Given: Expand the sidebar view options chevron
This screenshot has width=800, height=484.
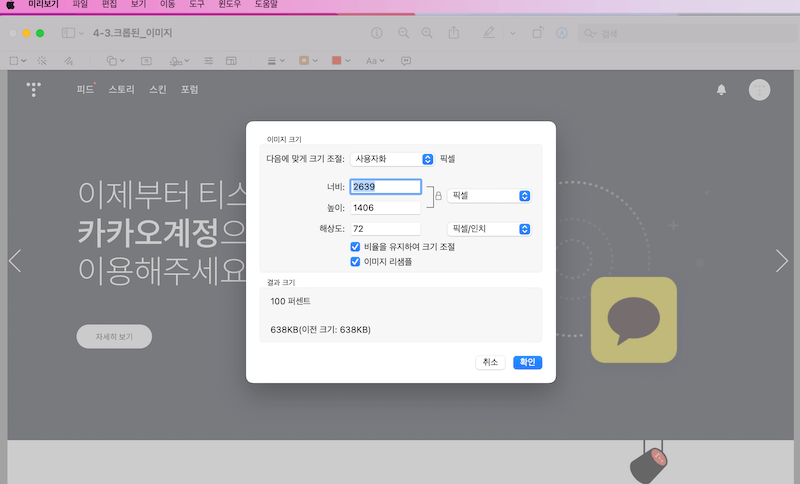Looking at the screenshot, I should click(x=81, y=33).
